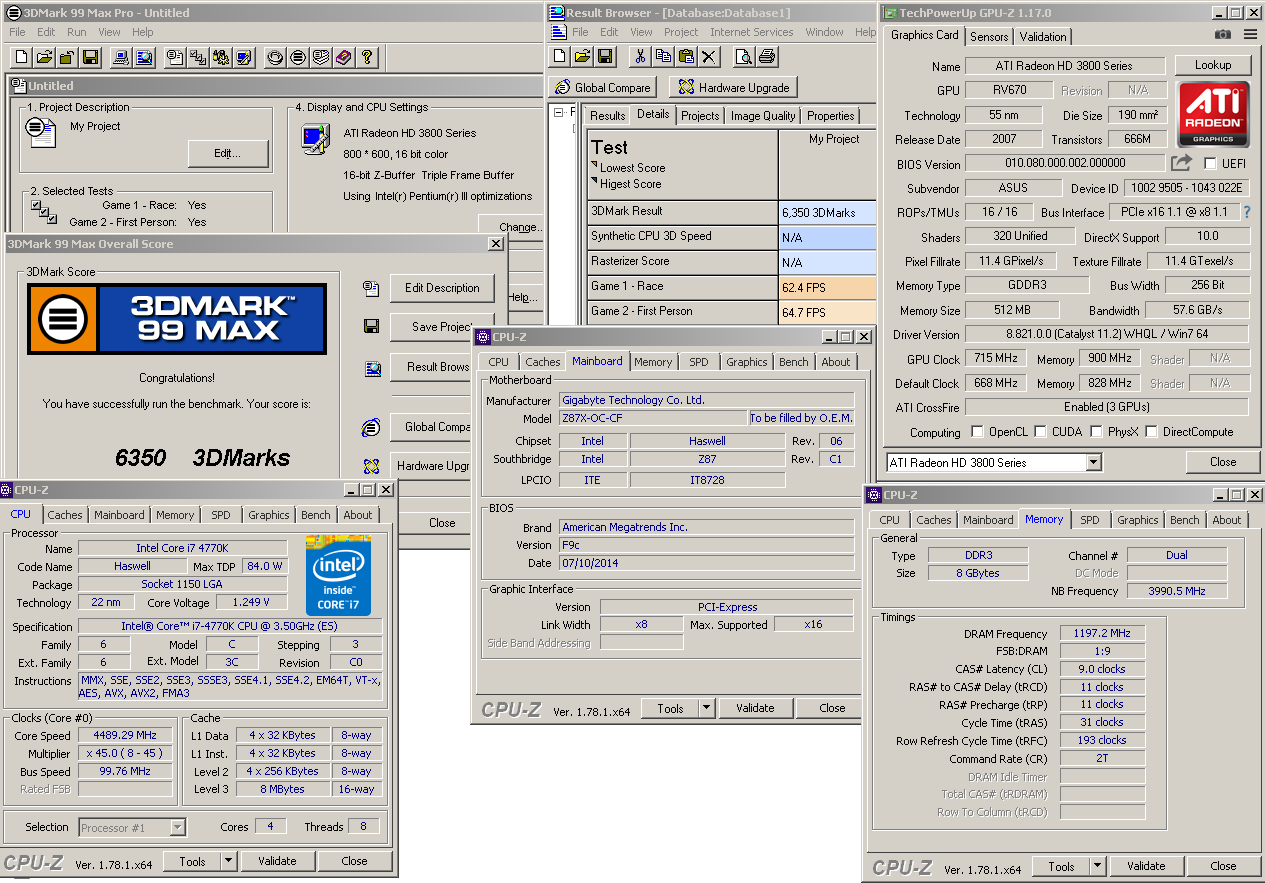Click the Bus Interface question mark in GPU-Z
1265x883 pixels.
pos(1247,212)
